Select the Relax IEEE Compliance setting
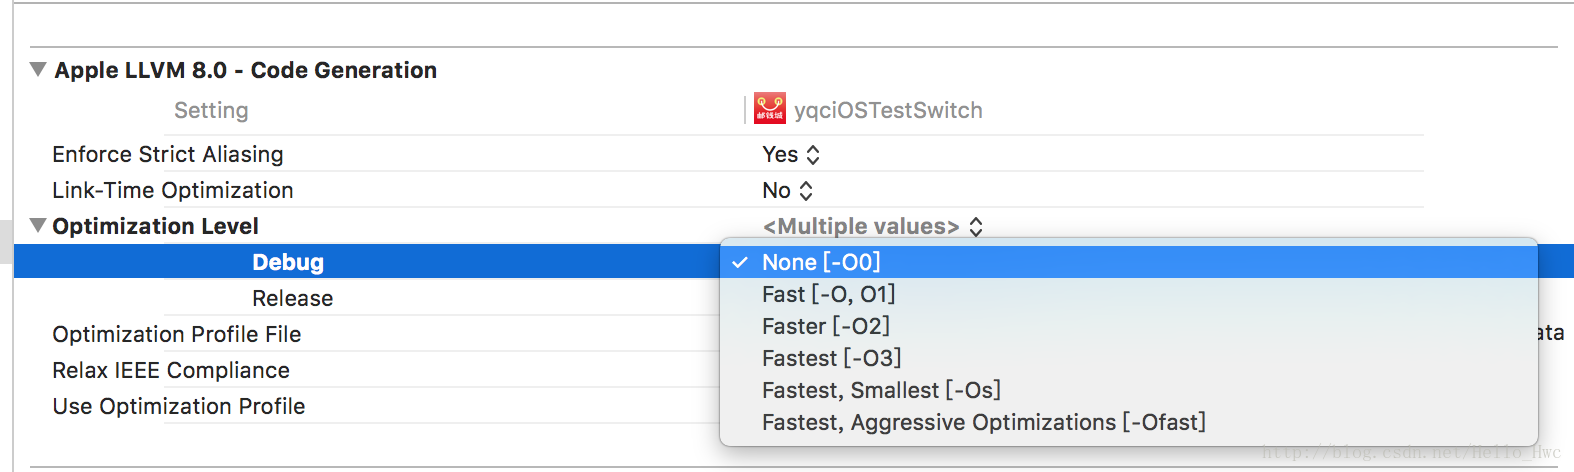The width and height of the screenshot is (1574, 472). coord(170,370)
